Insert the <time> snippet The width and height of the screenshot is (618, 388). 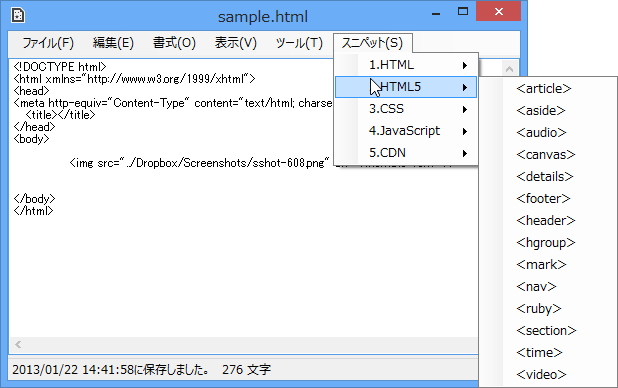click(548, 353)
